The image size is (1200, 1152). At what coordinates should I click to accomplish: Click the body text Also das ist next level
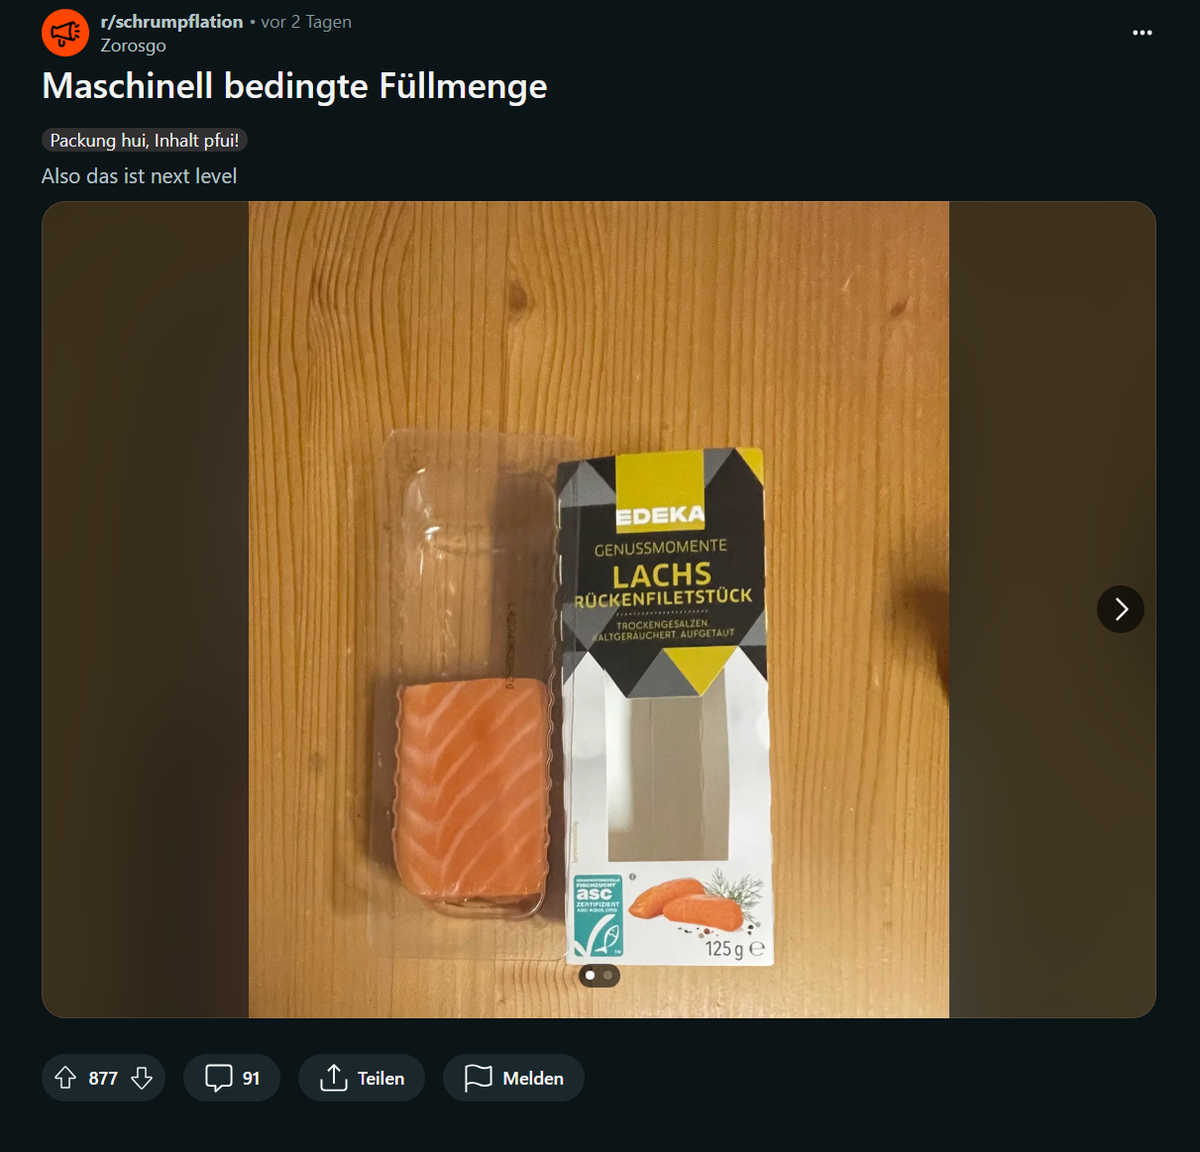pos(139,176)
